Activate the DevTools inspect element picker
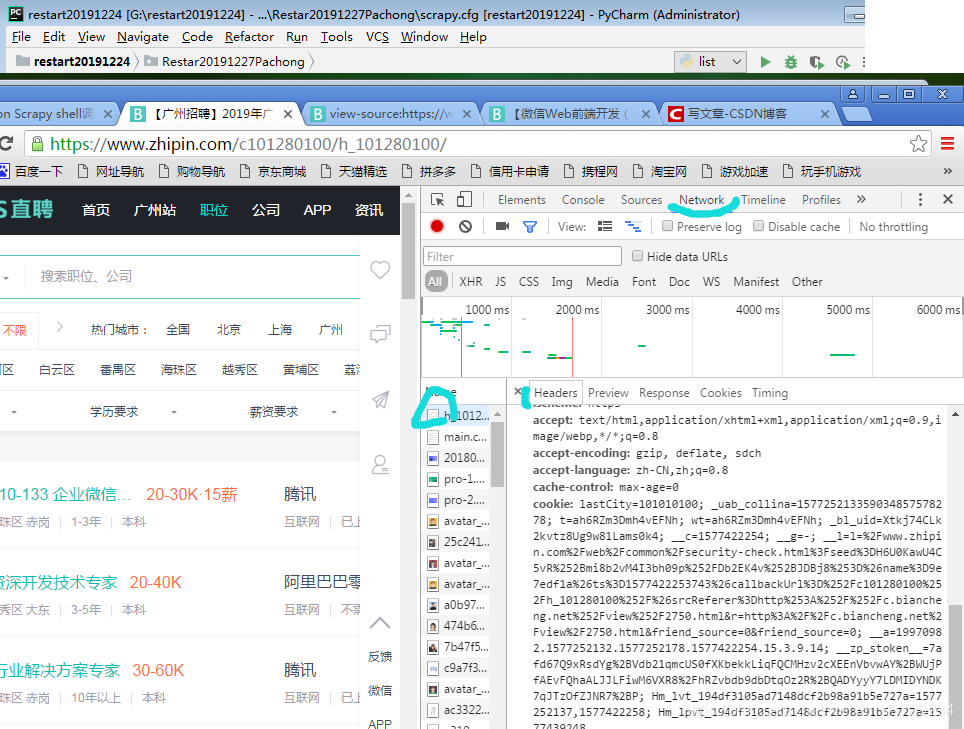This screenshot has width=964, height=729. tap(438, 200)
